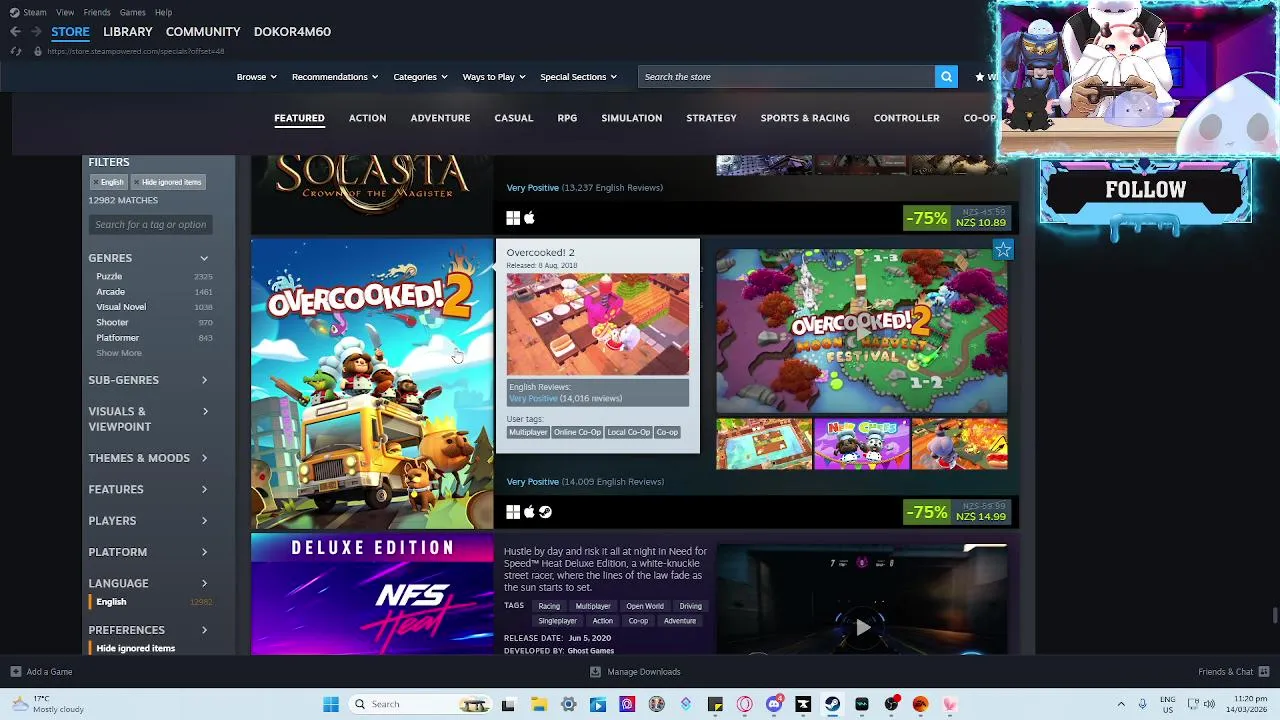Open Settings gear icon in taskbar

(x=568, y=704)
